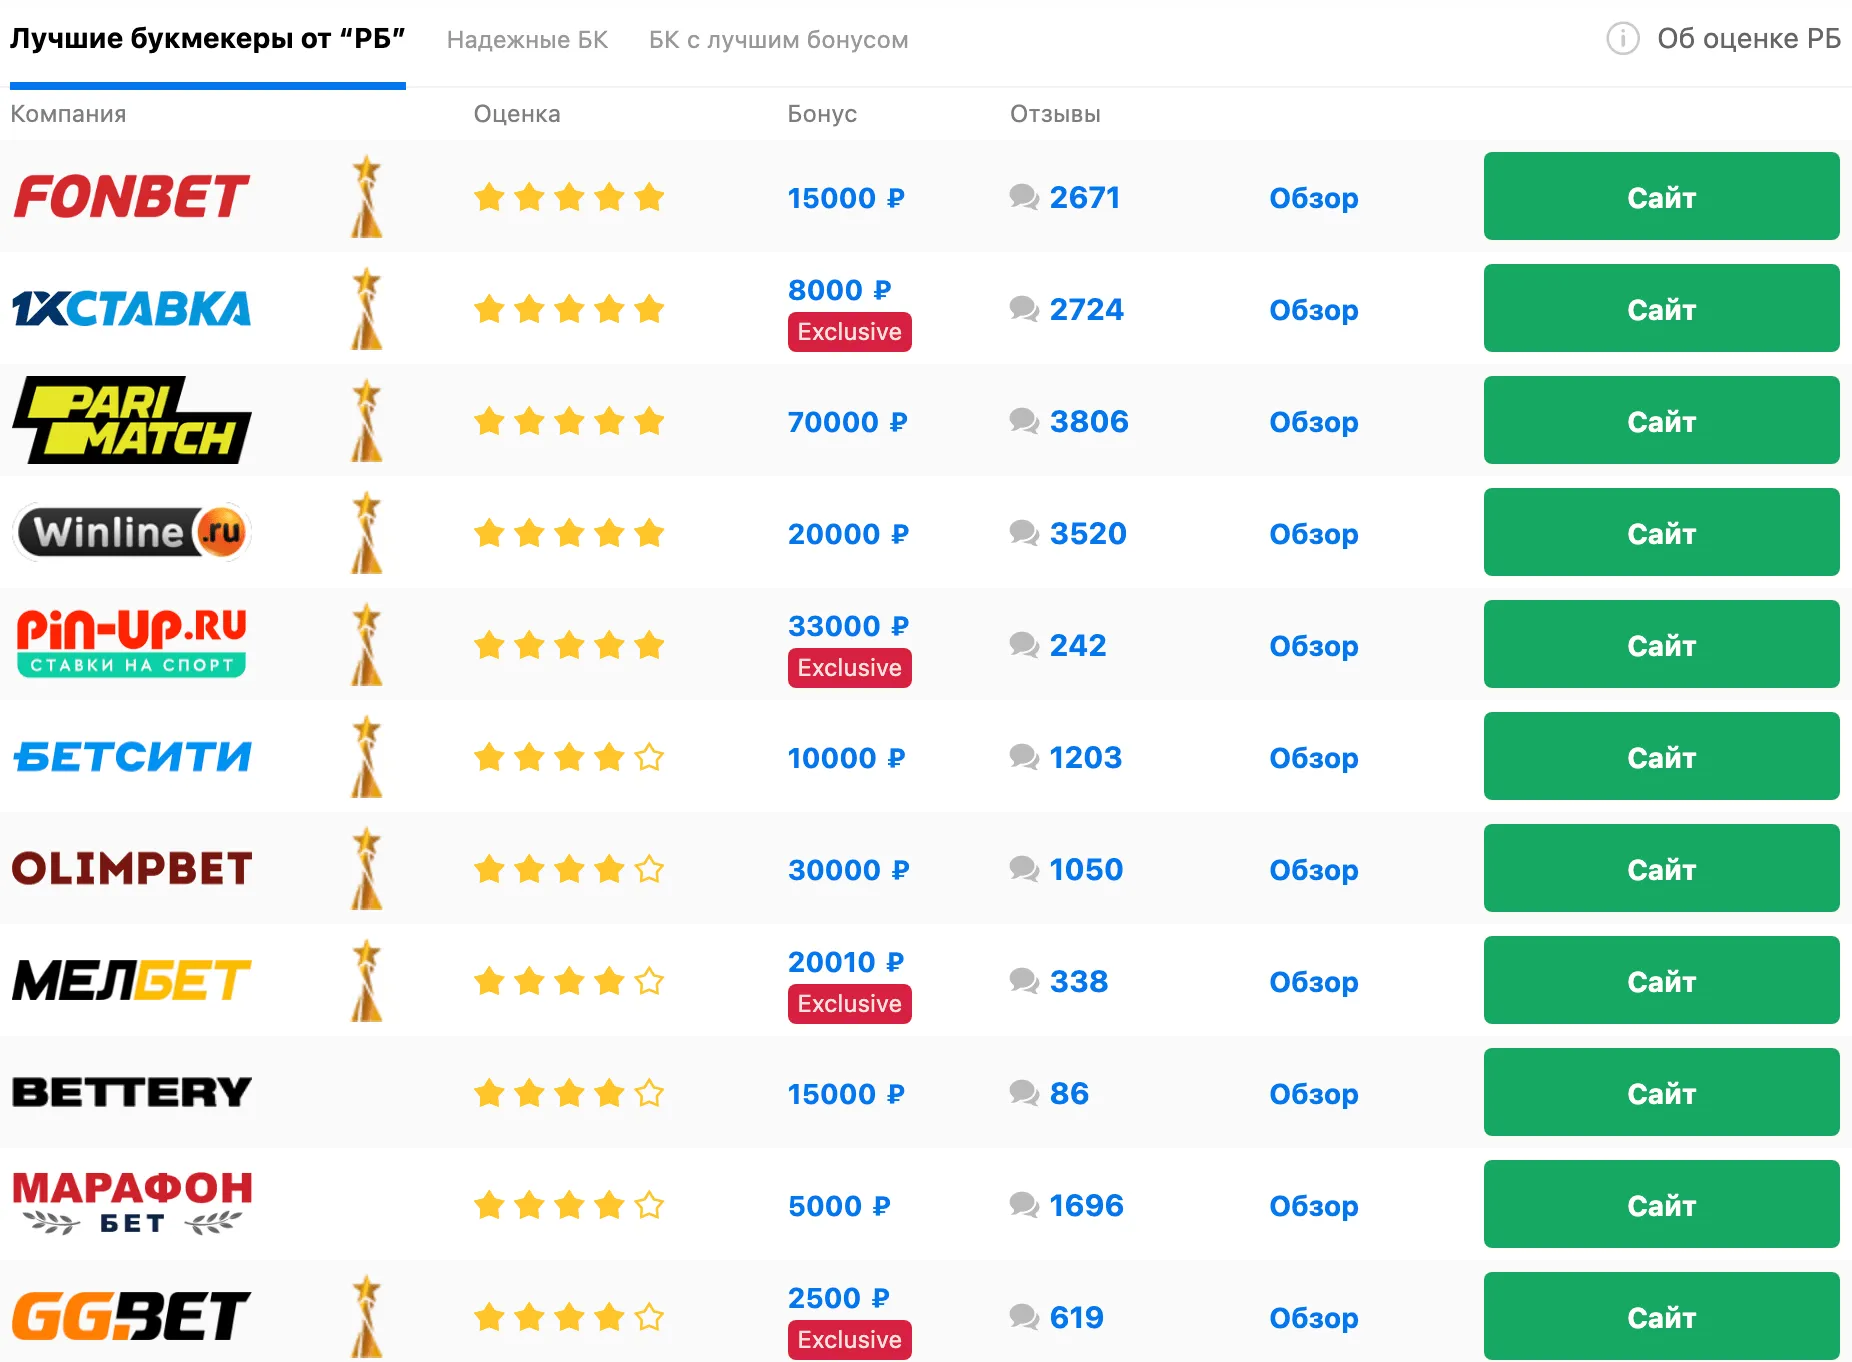Open the Pin-Up.ru logo
The width and height of the screenshot is (1852, 1362).
(131, 643)
